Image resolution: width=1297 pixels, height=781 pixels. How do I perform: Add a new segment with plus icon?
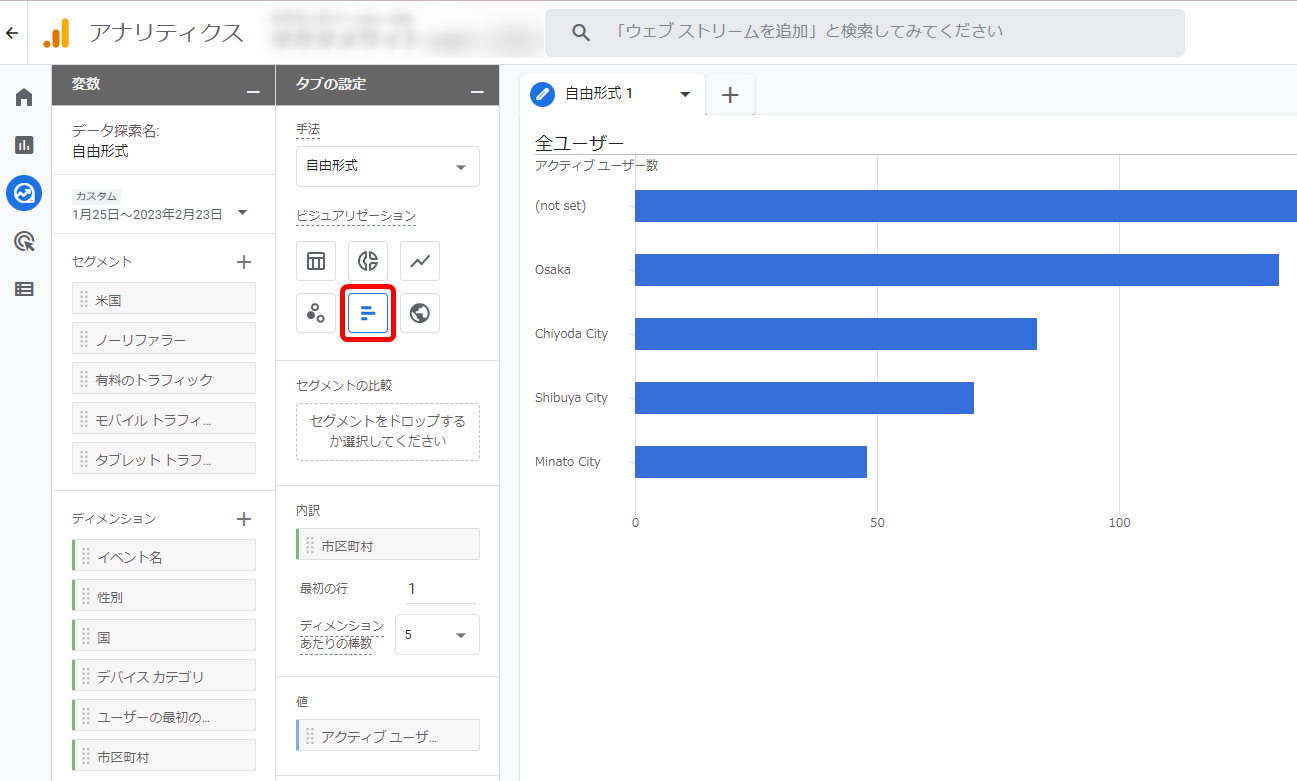click(243, 262)
